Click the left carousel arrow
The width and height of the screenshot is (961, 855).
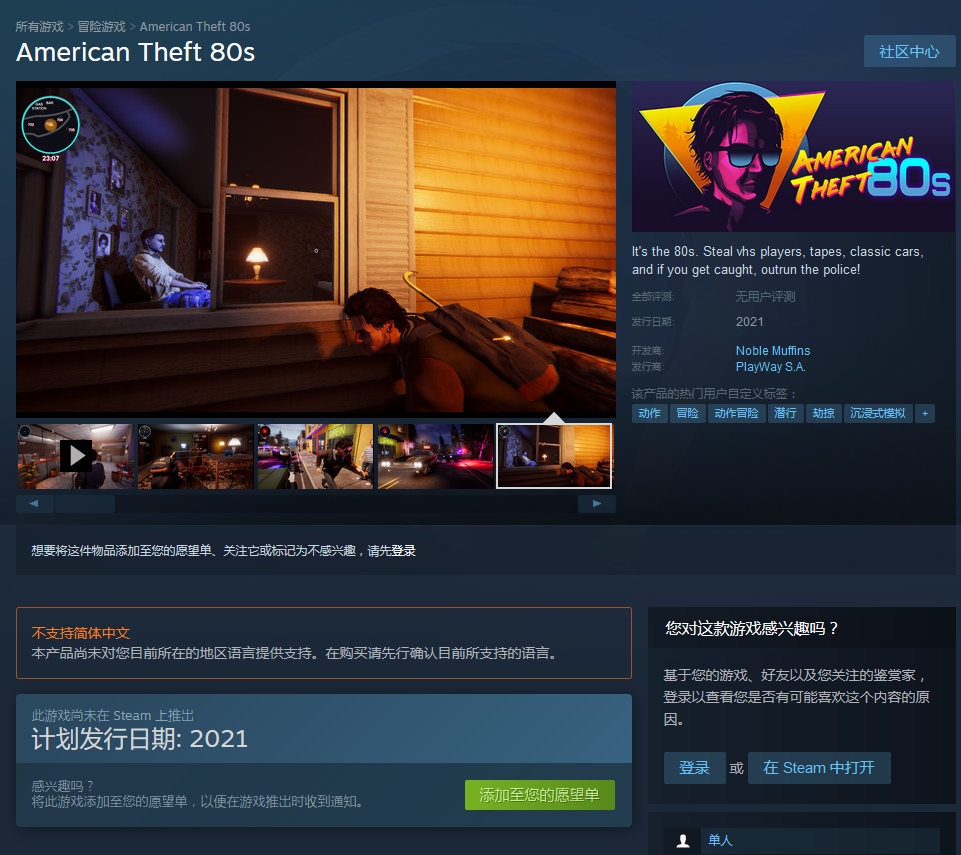click(x=36, y=503)
